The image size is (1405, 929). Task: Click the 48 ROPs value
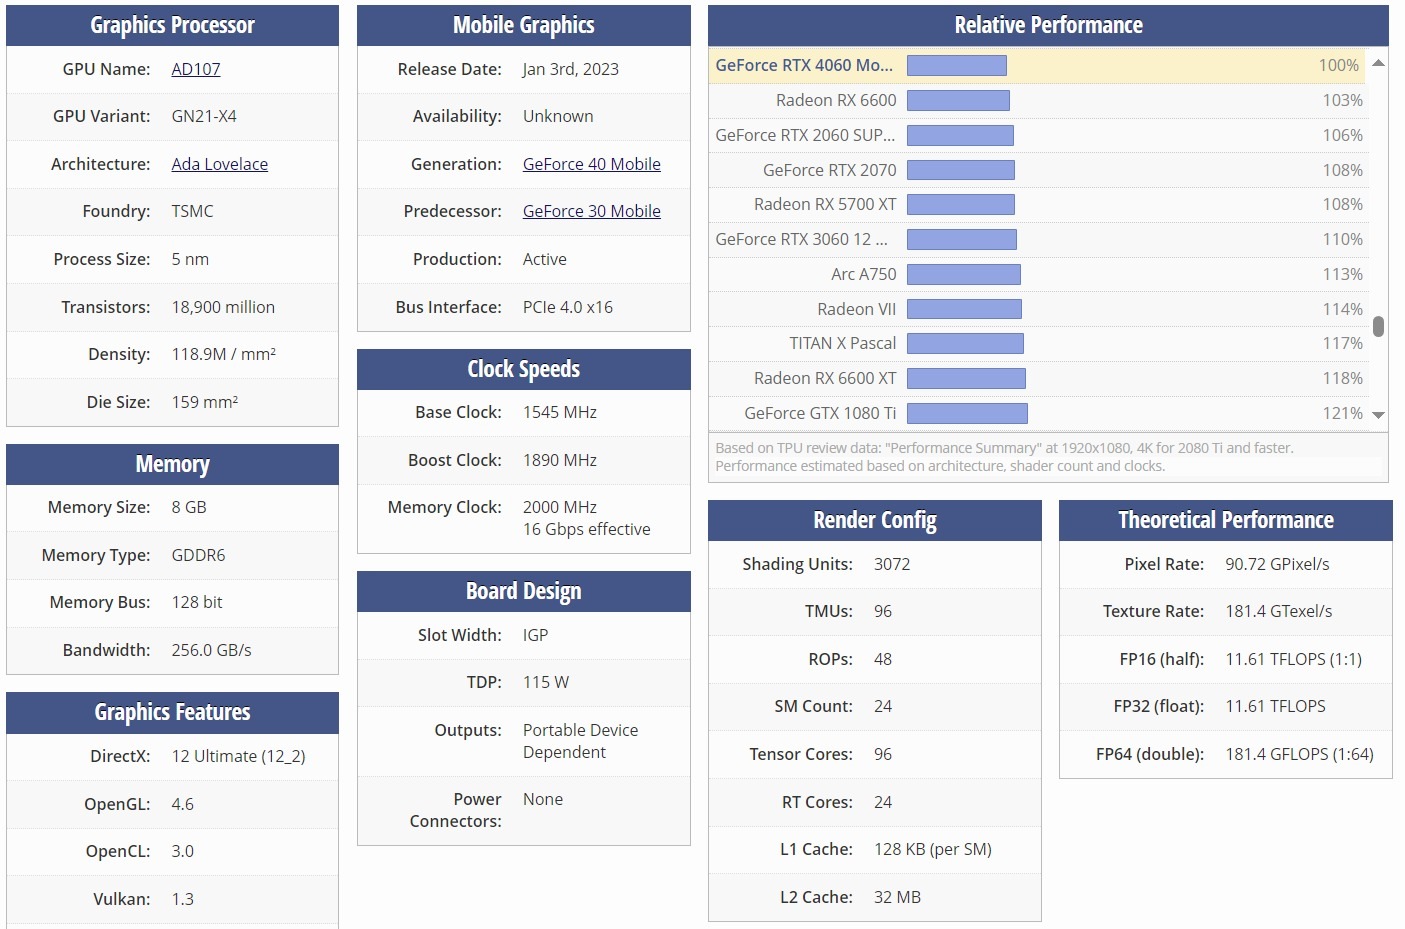[x=883, y=659]
